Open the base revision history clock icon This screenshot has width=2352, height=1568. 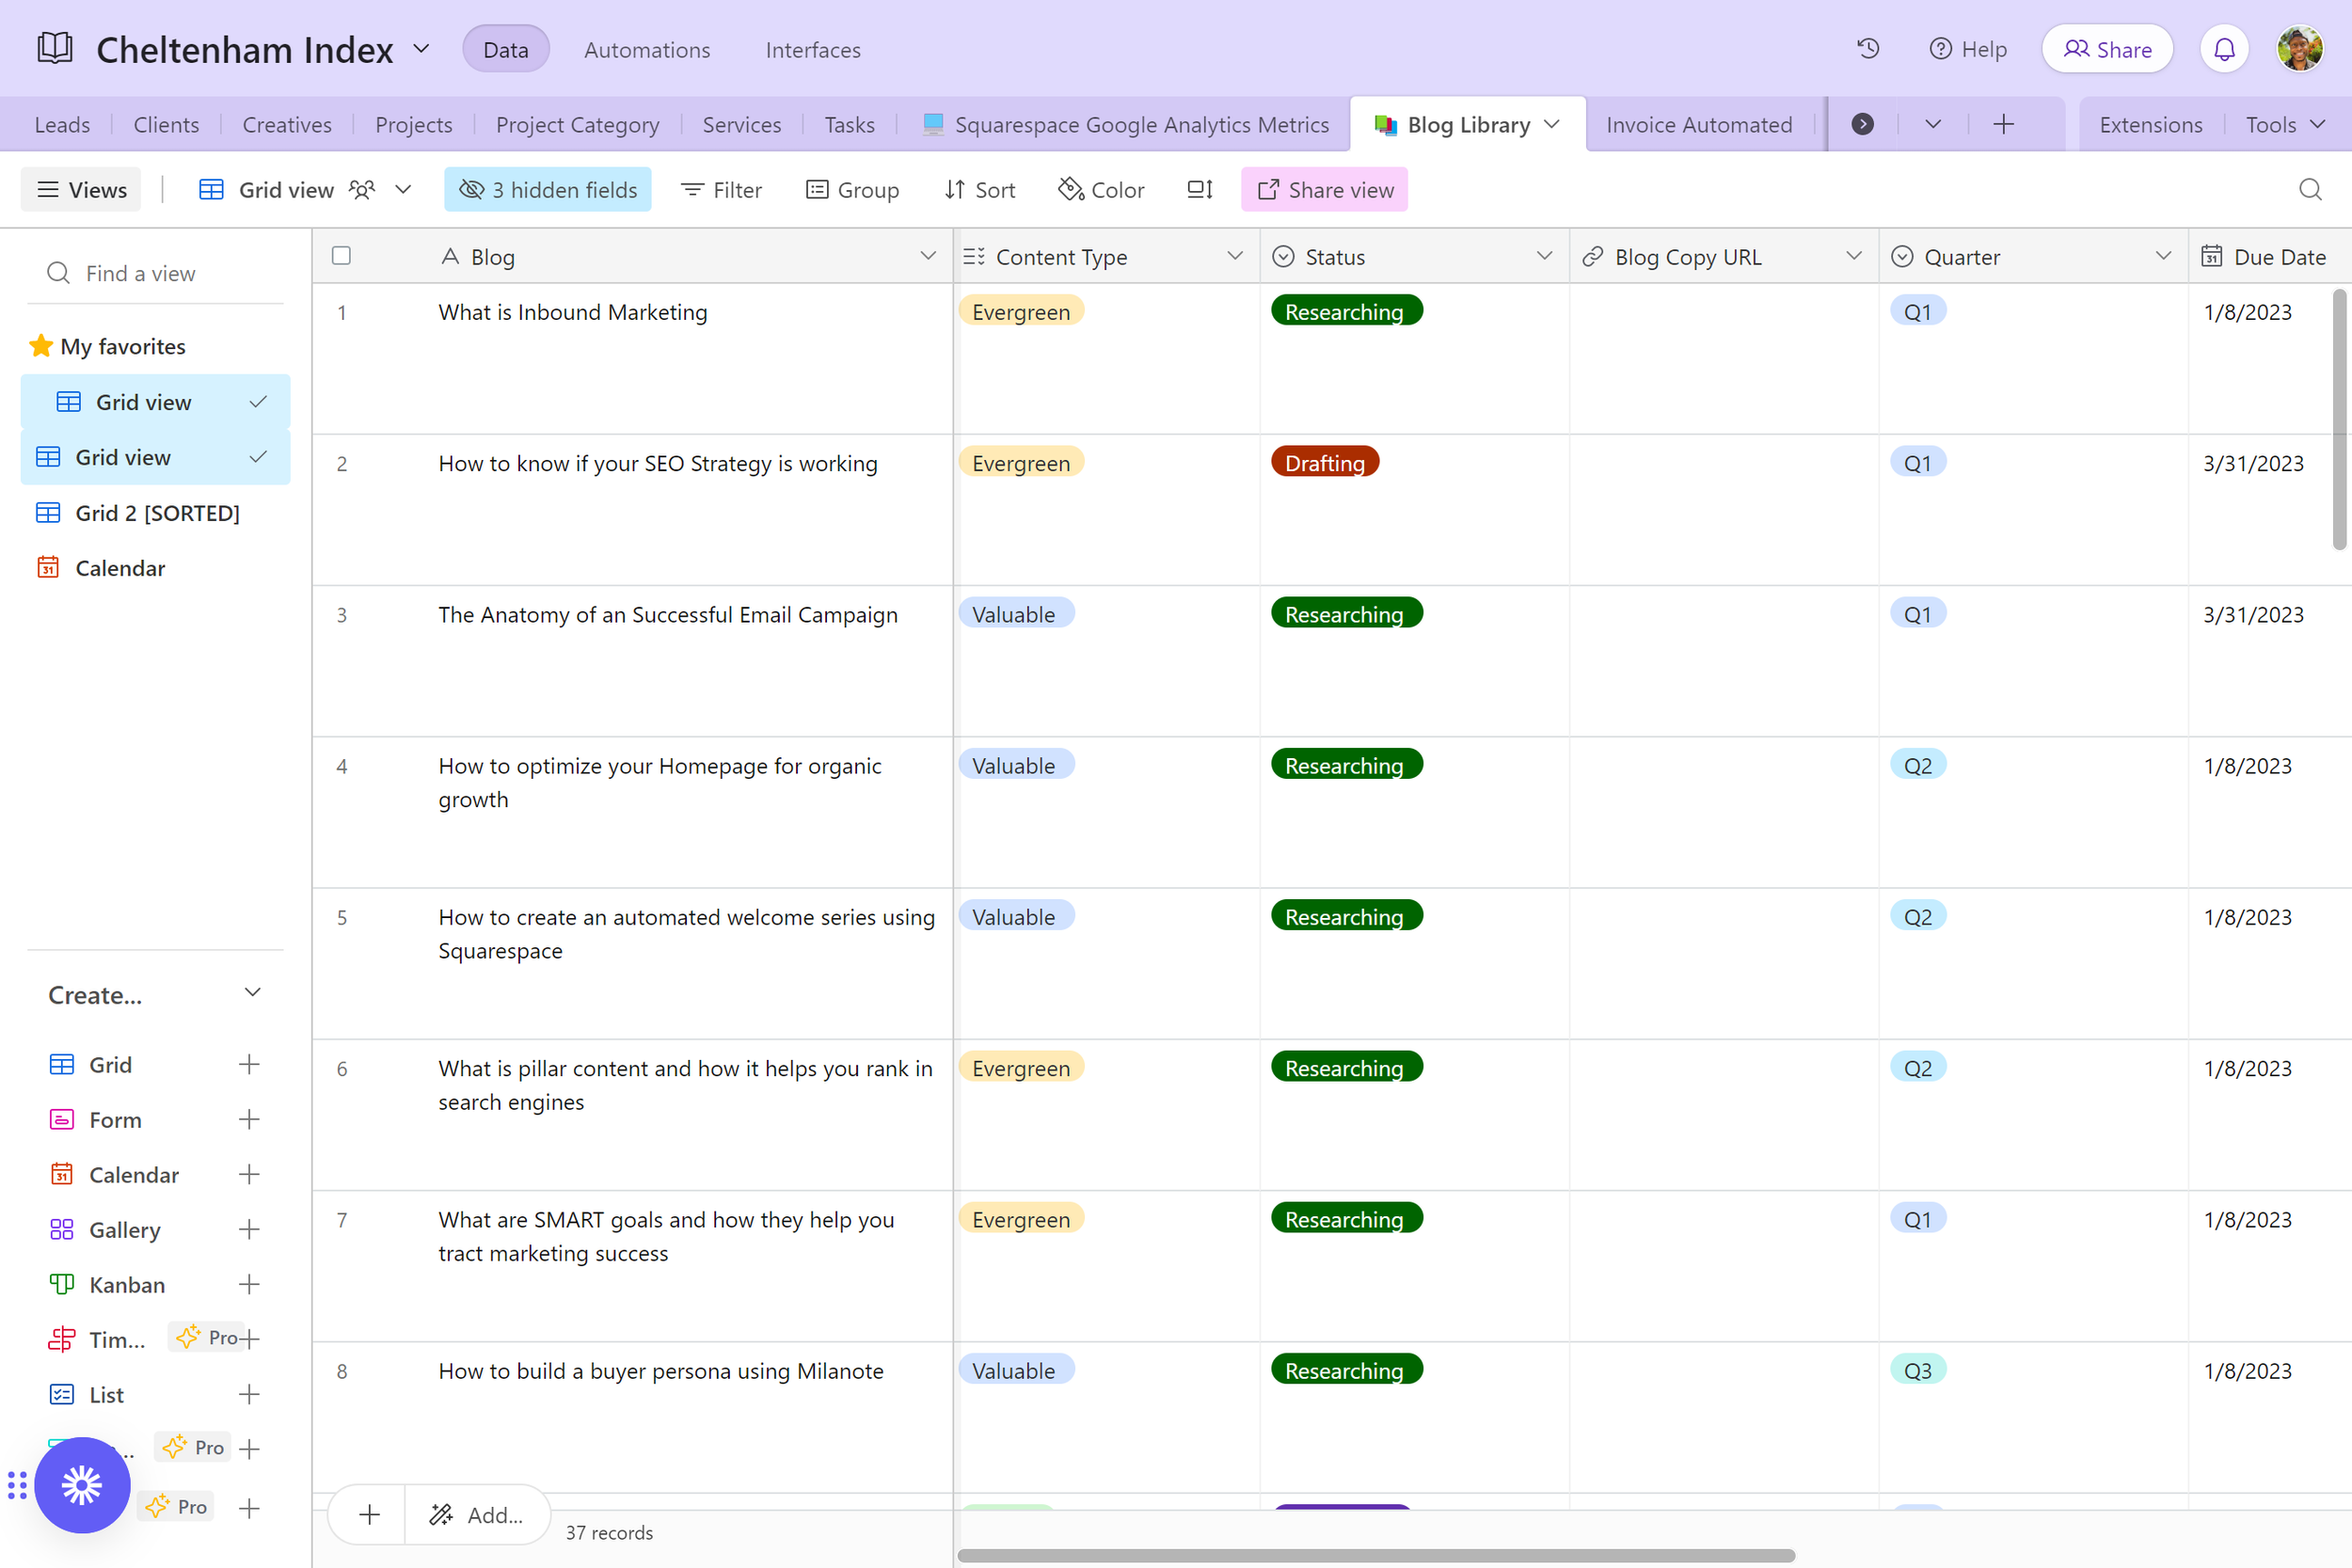click(x=1867, y=48)
